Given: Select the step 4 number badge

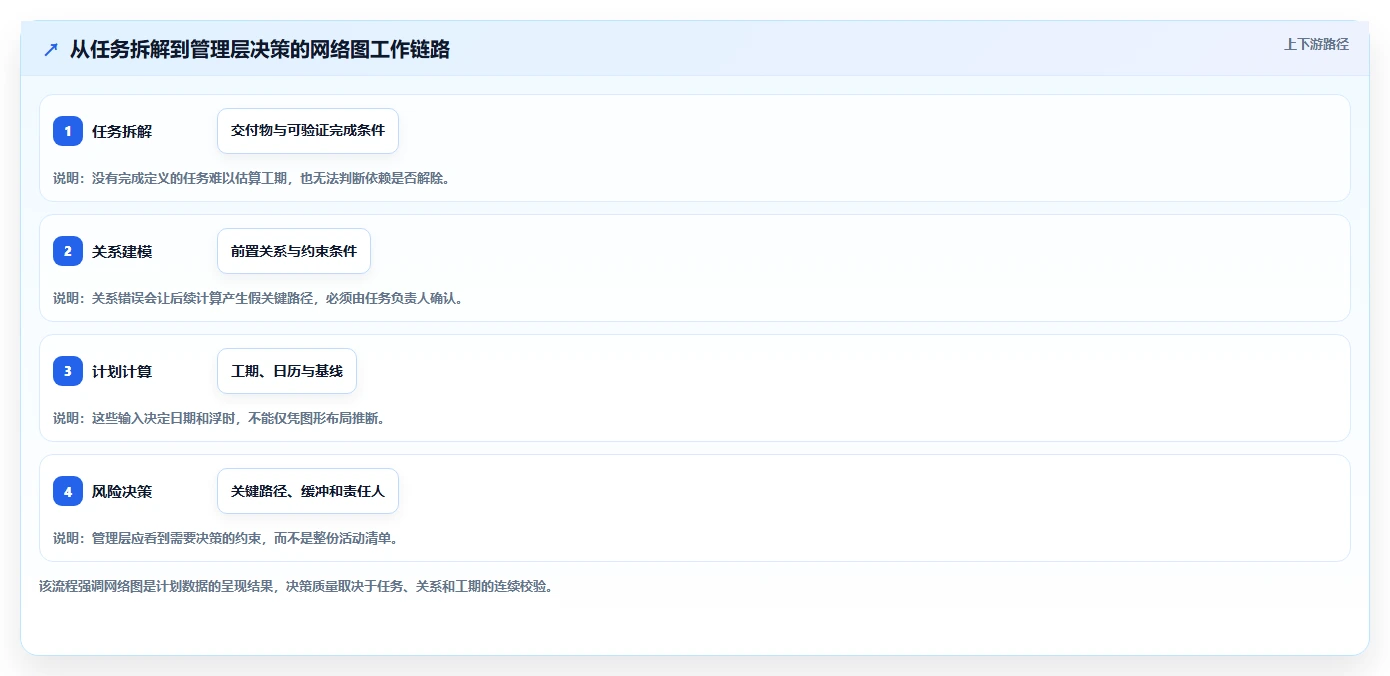Looking at the screenshot, I should point(68,491).
